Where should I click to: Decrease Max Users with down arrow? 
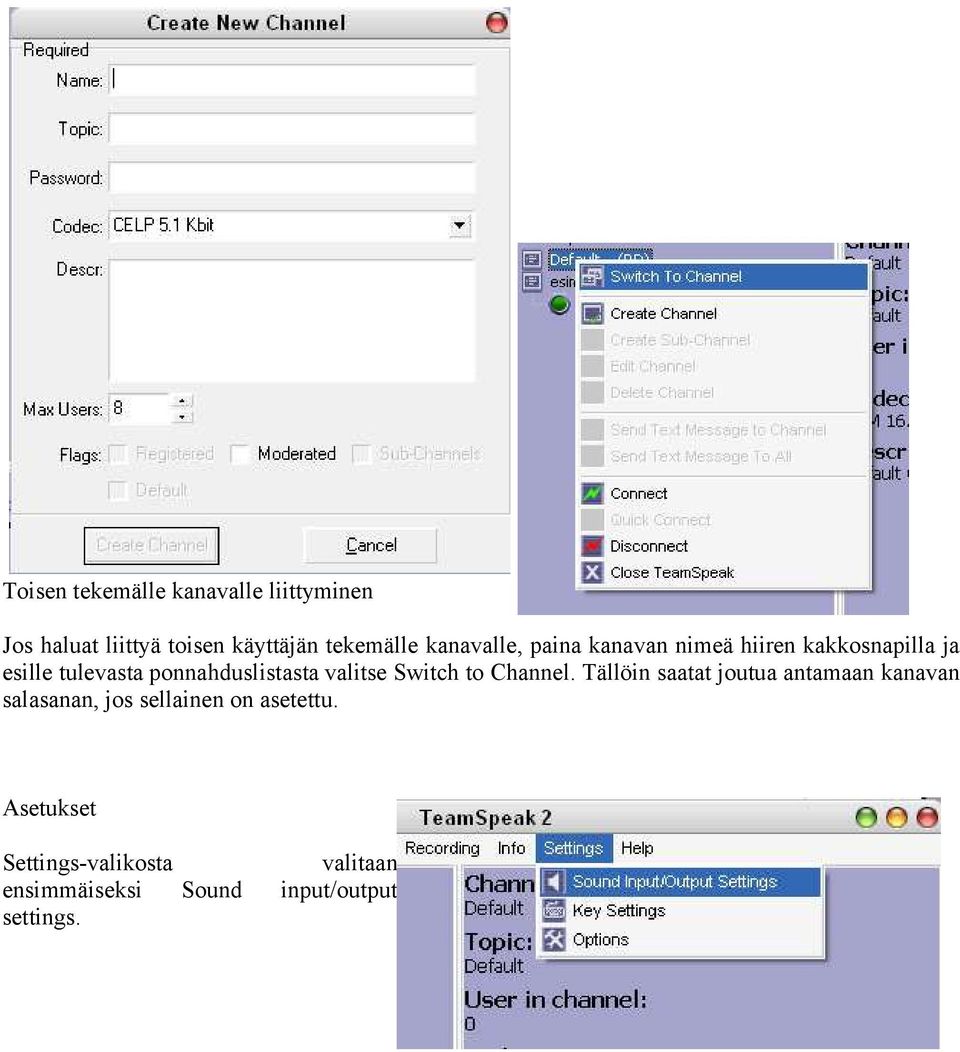(x=182, y=417)
